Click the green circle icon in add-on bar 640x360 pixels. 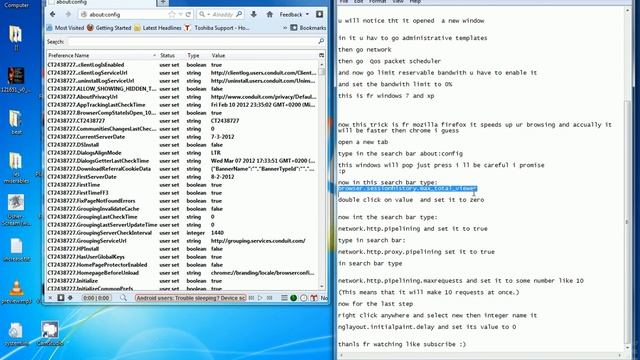pos(293,298)
